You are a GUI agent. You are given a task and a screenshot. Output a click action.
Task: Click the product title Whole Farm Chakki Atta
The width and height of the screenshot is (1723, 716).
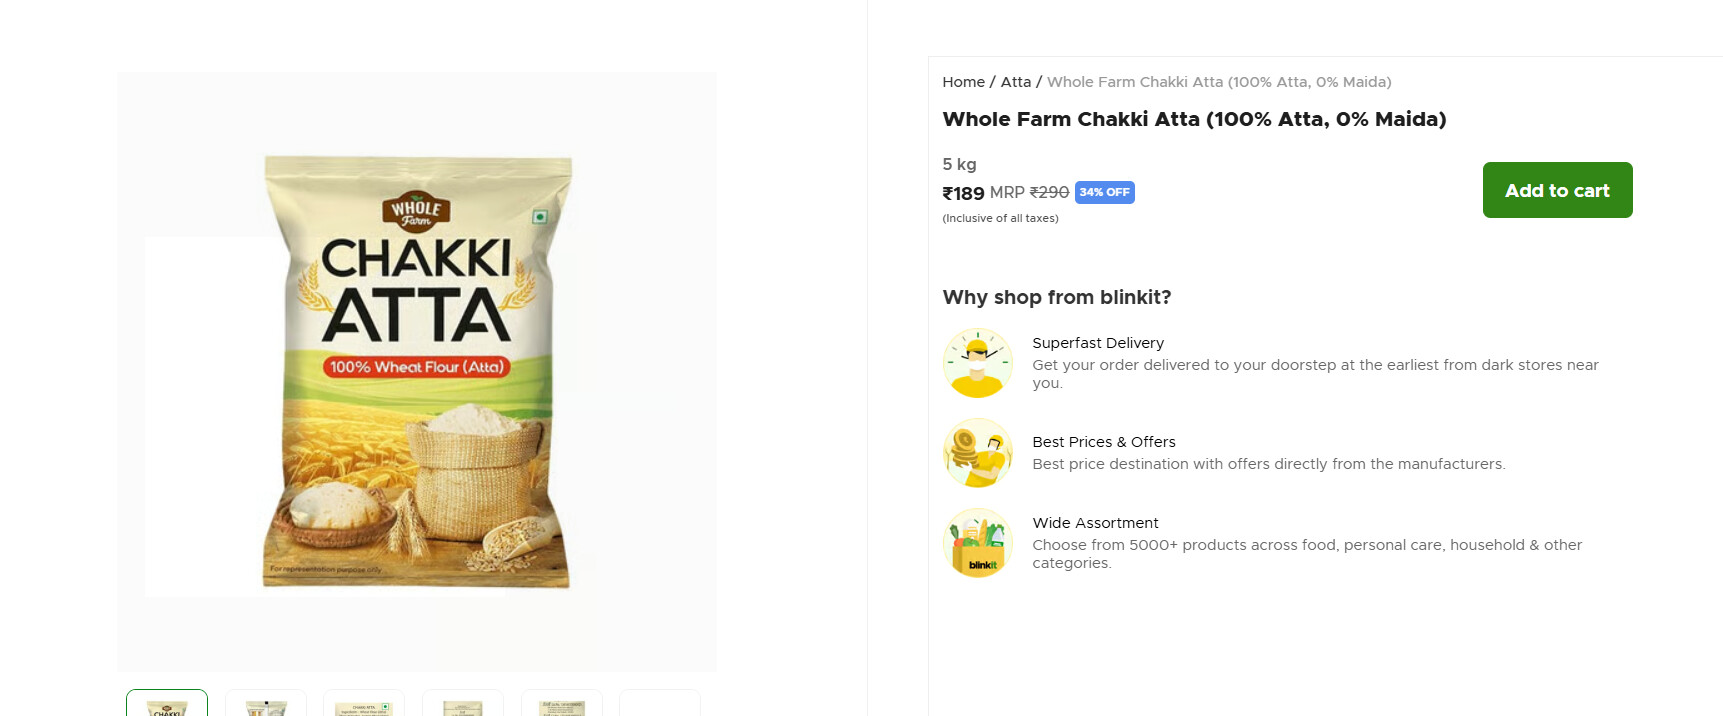[x=1193, y=119]
